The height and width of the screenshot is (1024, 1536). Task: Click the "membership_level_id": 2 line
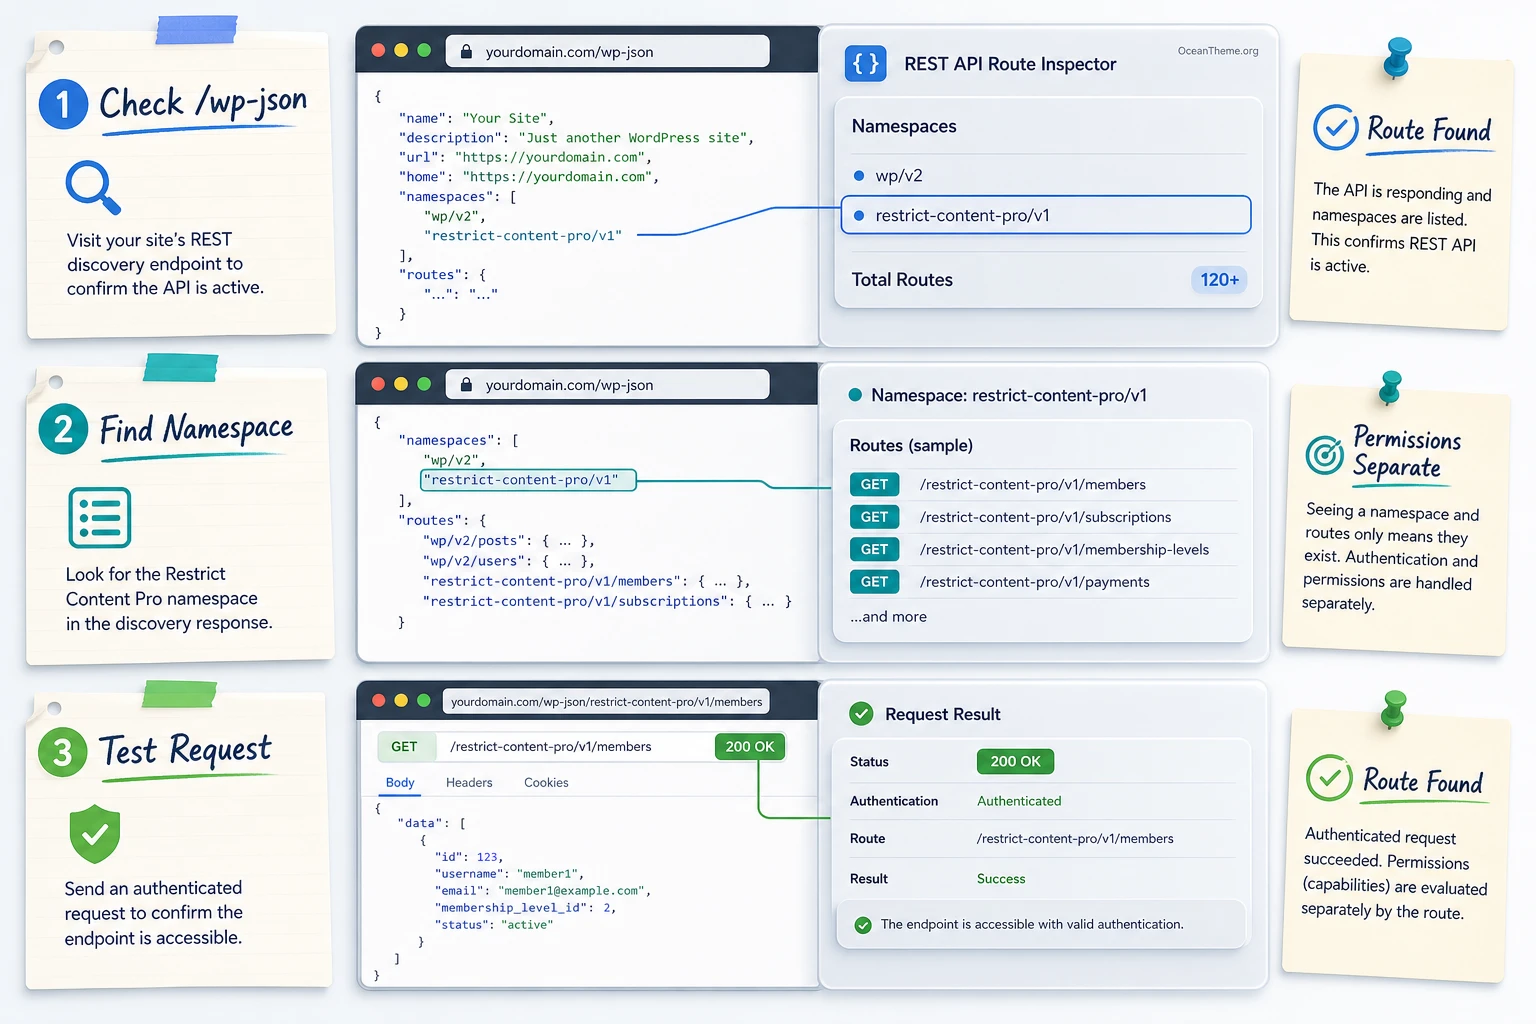525,908
